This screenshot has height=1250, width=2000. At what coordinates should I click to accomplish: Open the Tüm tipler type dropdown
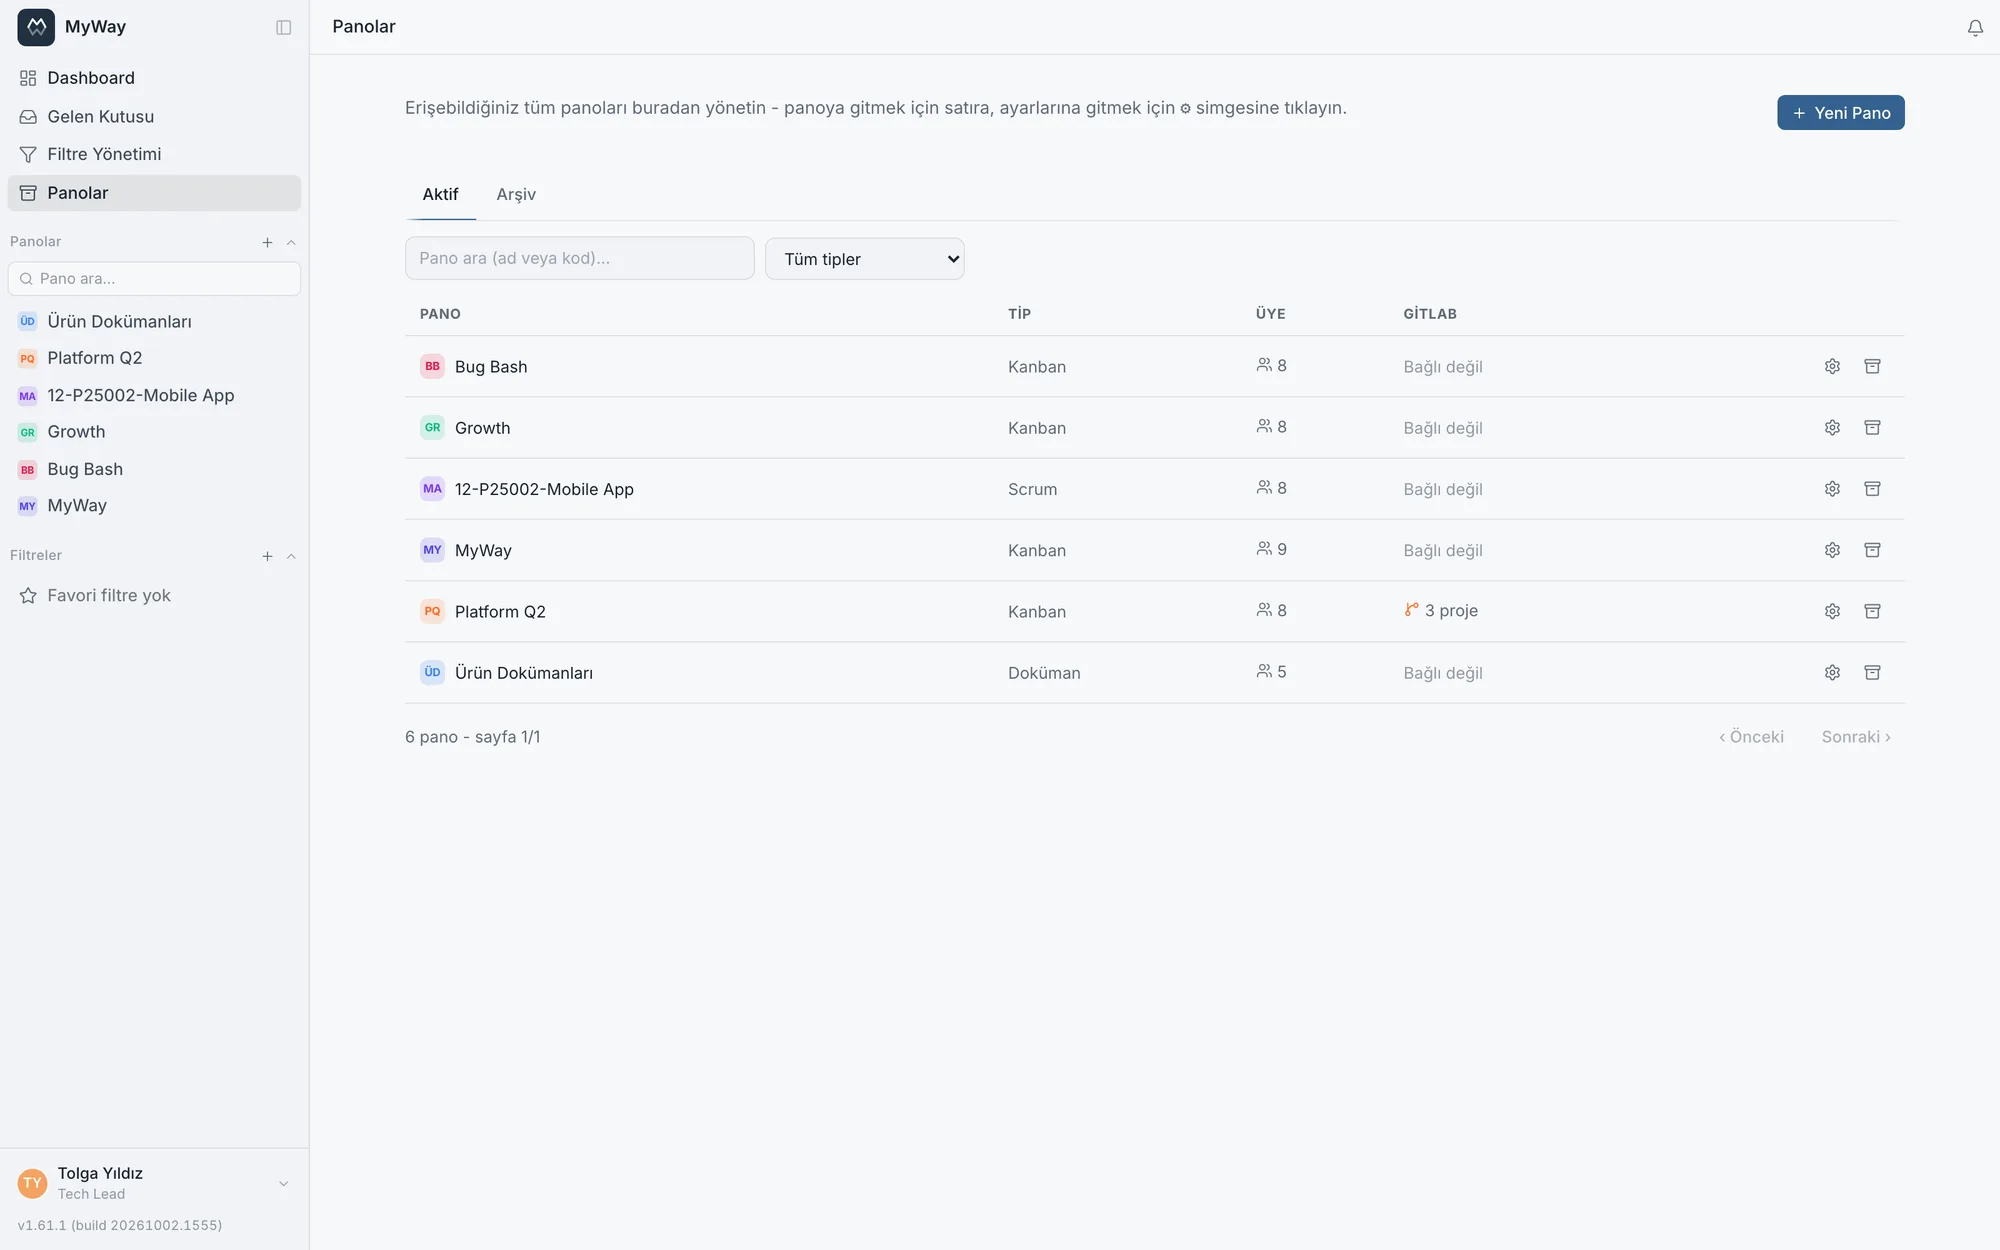pyautogui.click(x=864, y=259)
